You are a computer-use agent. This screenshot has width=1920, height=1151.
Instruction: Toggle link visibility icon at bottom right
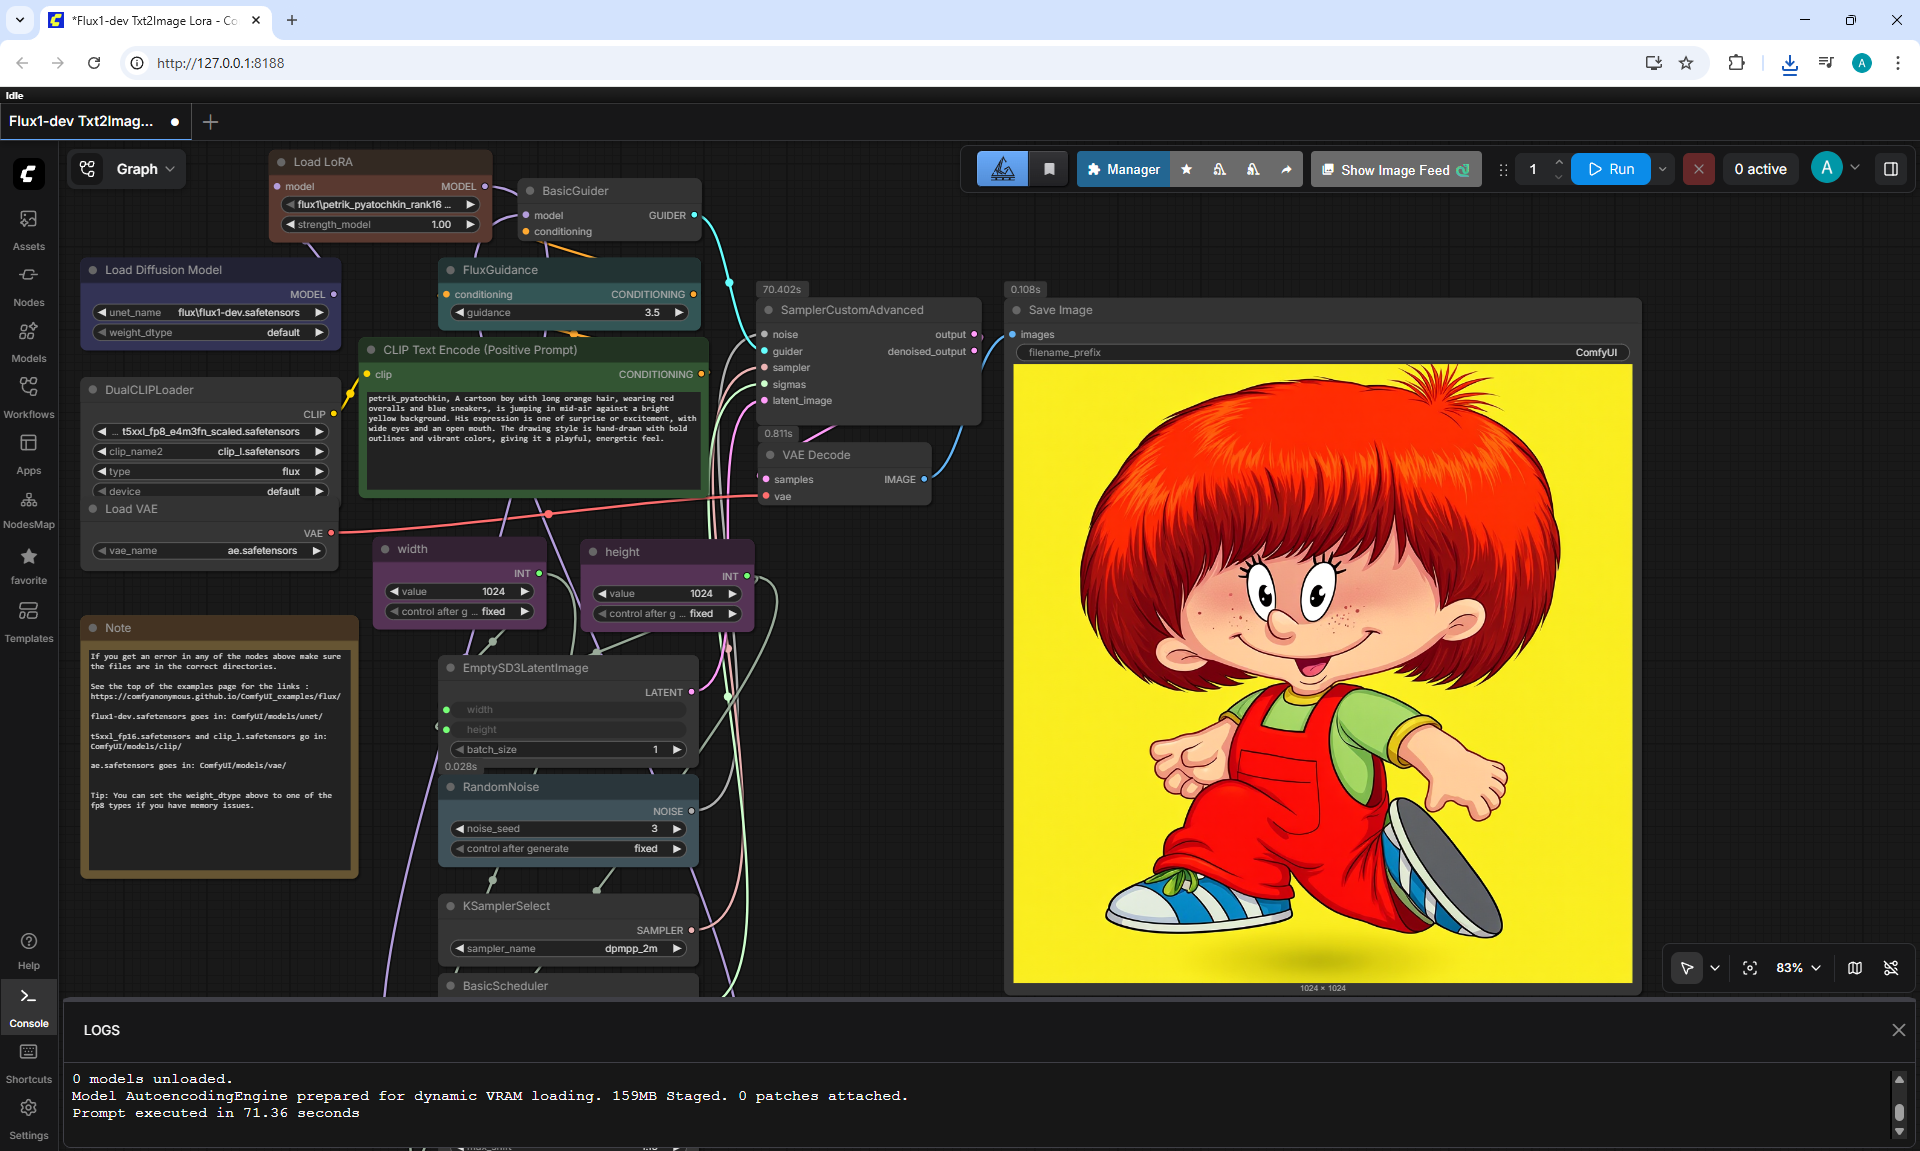(1891, 968)
